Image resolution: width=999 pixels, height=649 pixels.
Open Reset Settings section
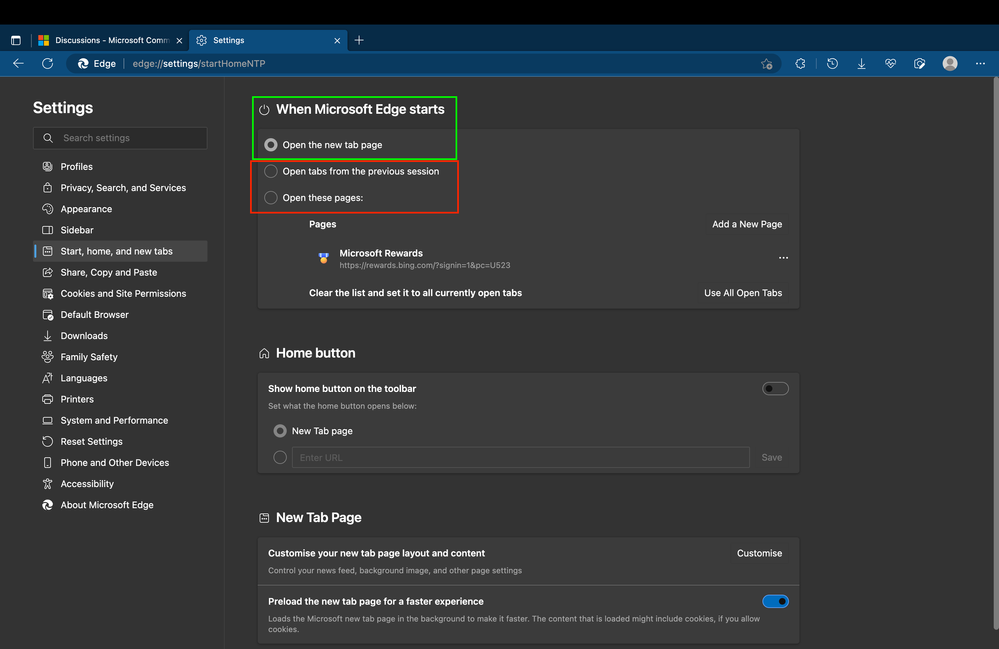120,441
